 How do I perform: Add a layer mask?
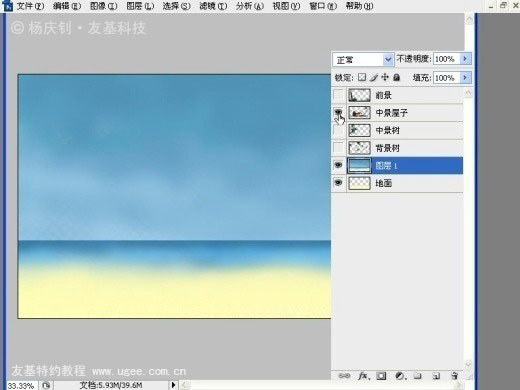pyautogui.click(x=381, y=376)
